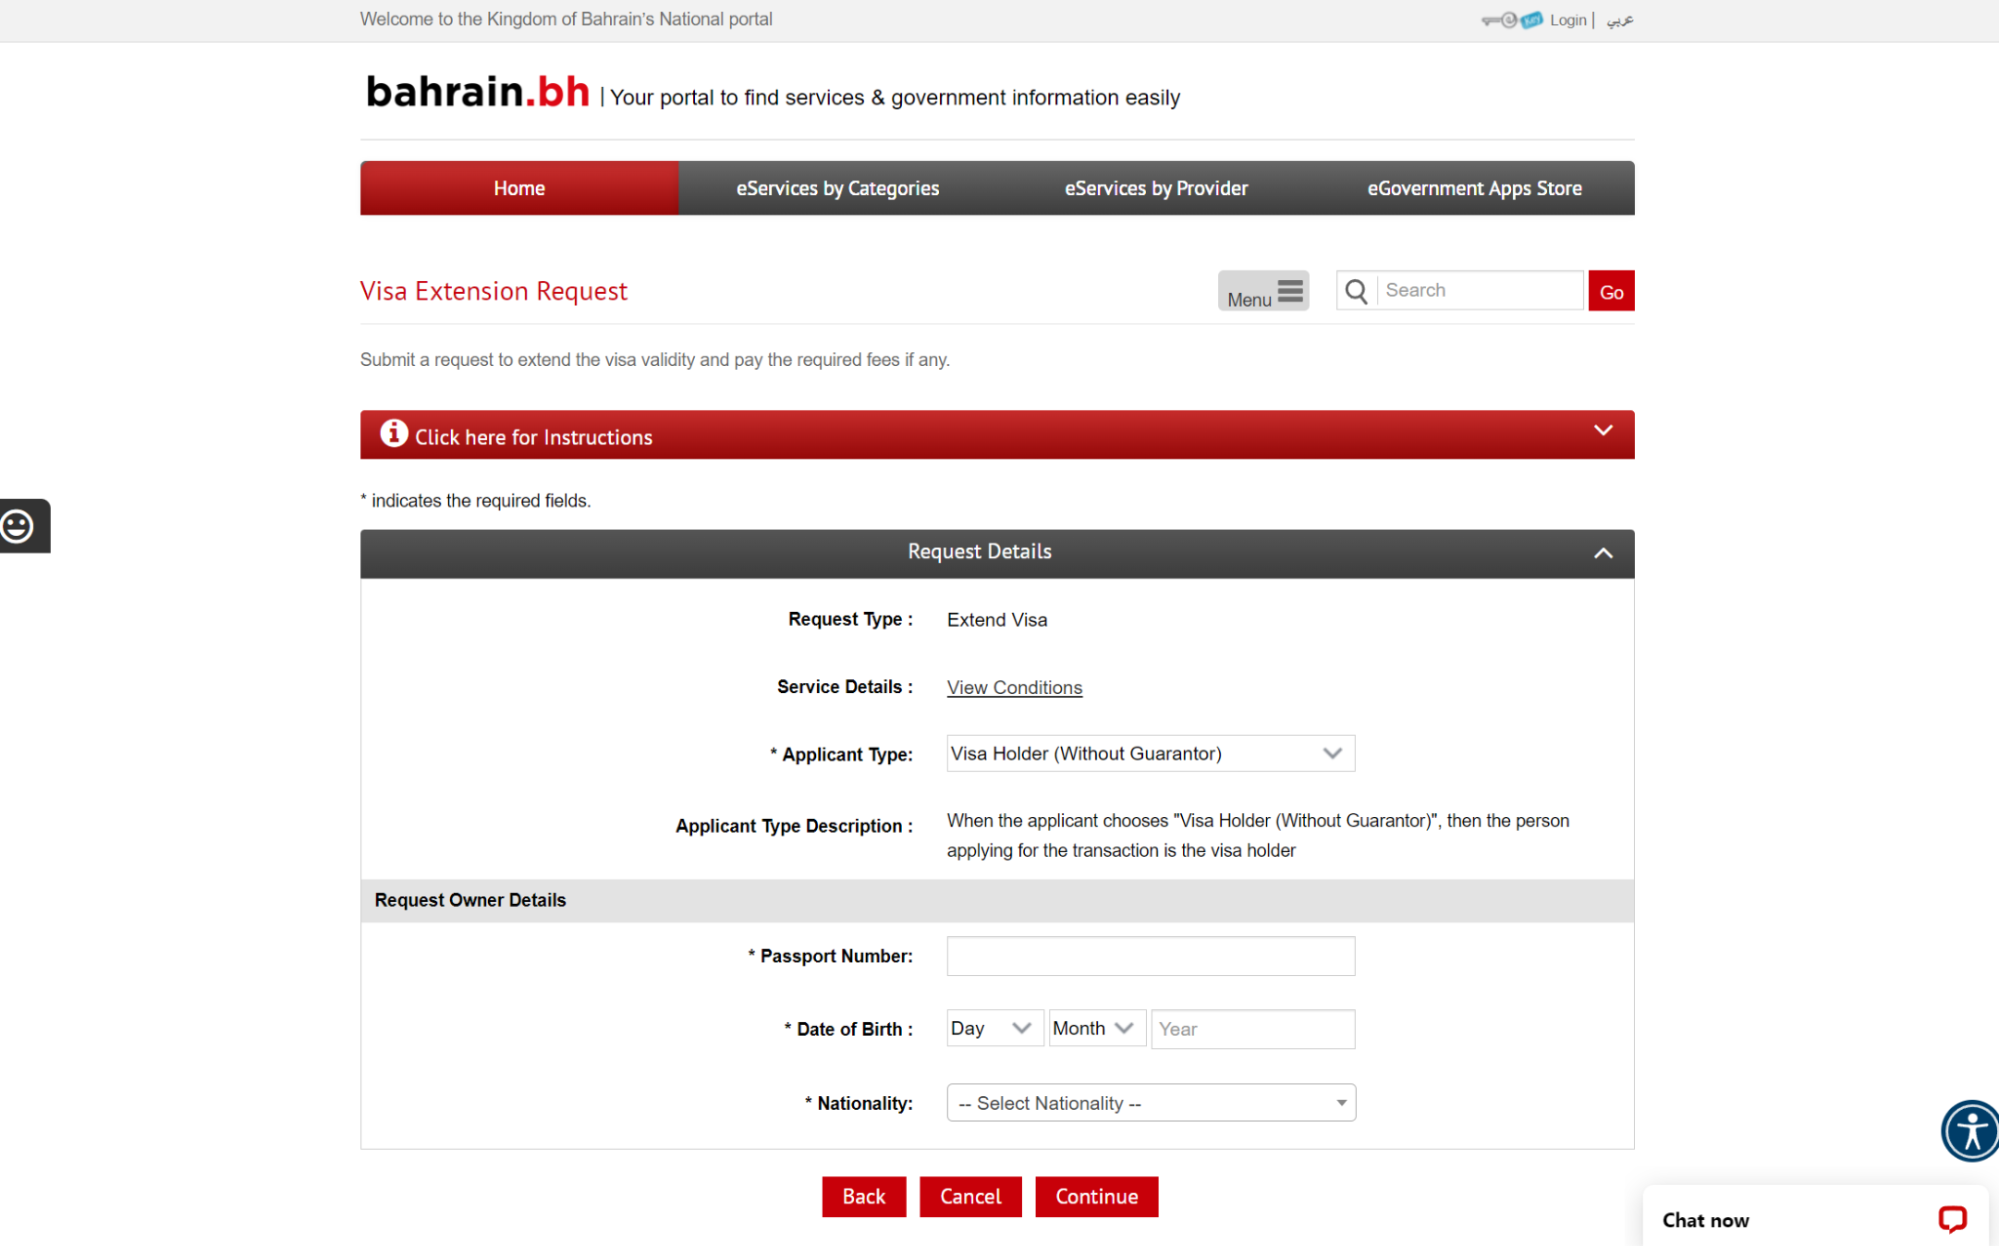Open the accessibility options icon
Screen dimensions: 1999x1247
pyautogui.click(x=1969, y=1131)
